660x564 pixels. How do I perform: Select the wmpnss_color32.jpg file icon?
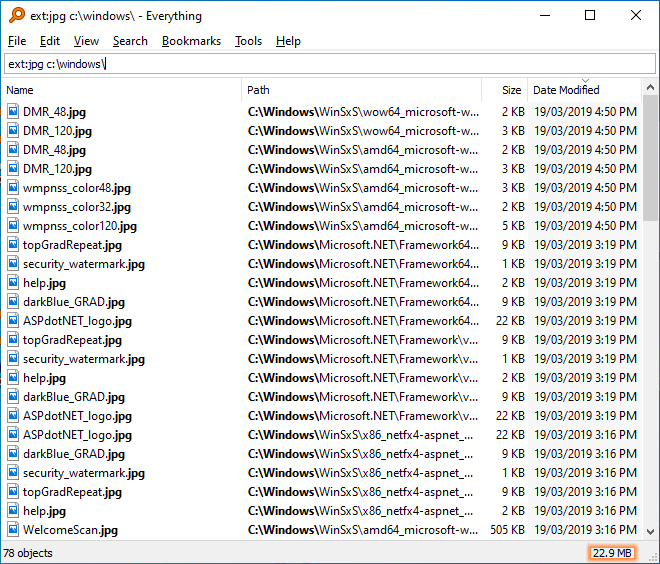pos(13,207)
